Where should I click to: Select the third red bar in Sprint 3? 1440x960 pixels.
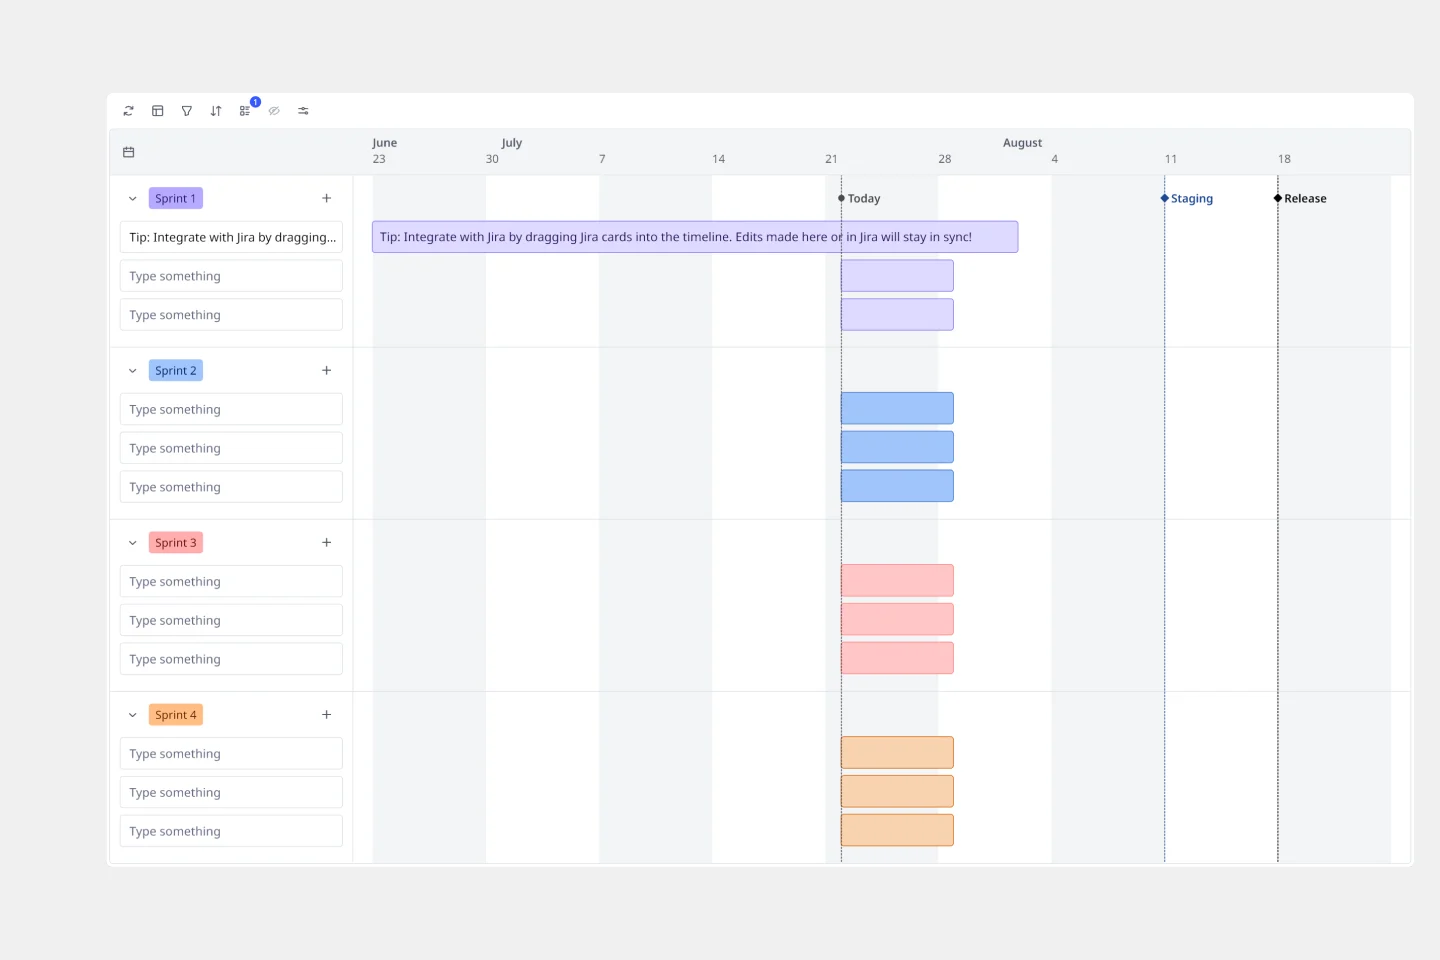tap(897, 658)
